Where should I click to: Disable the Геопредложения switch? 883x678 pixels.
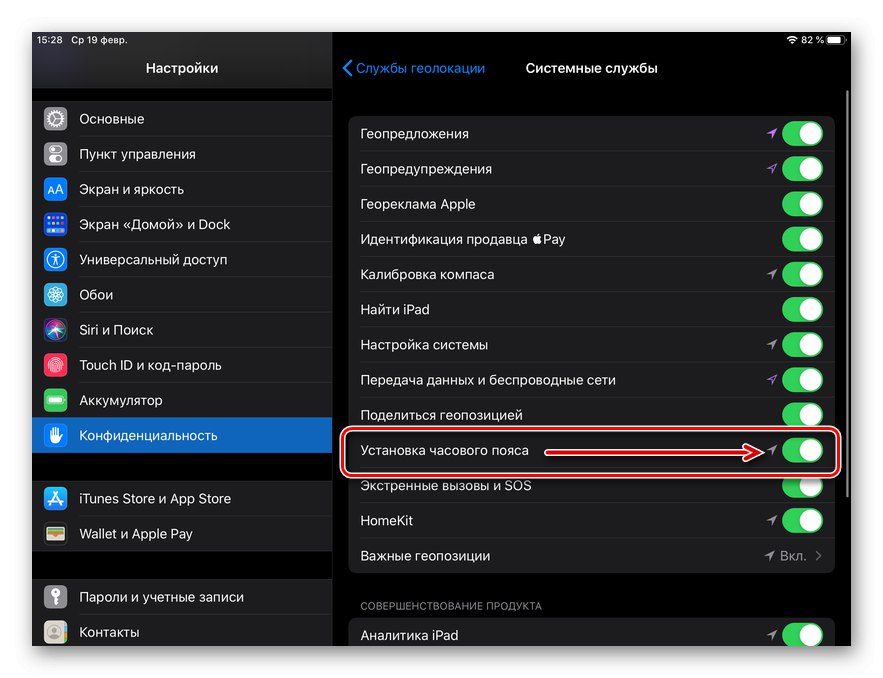point(802,134)
